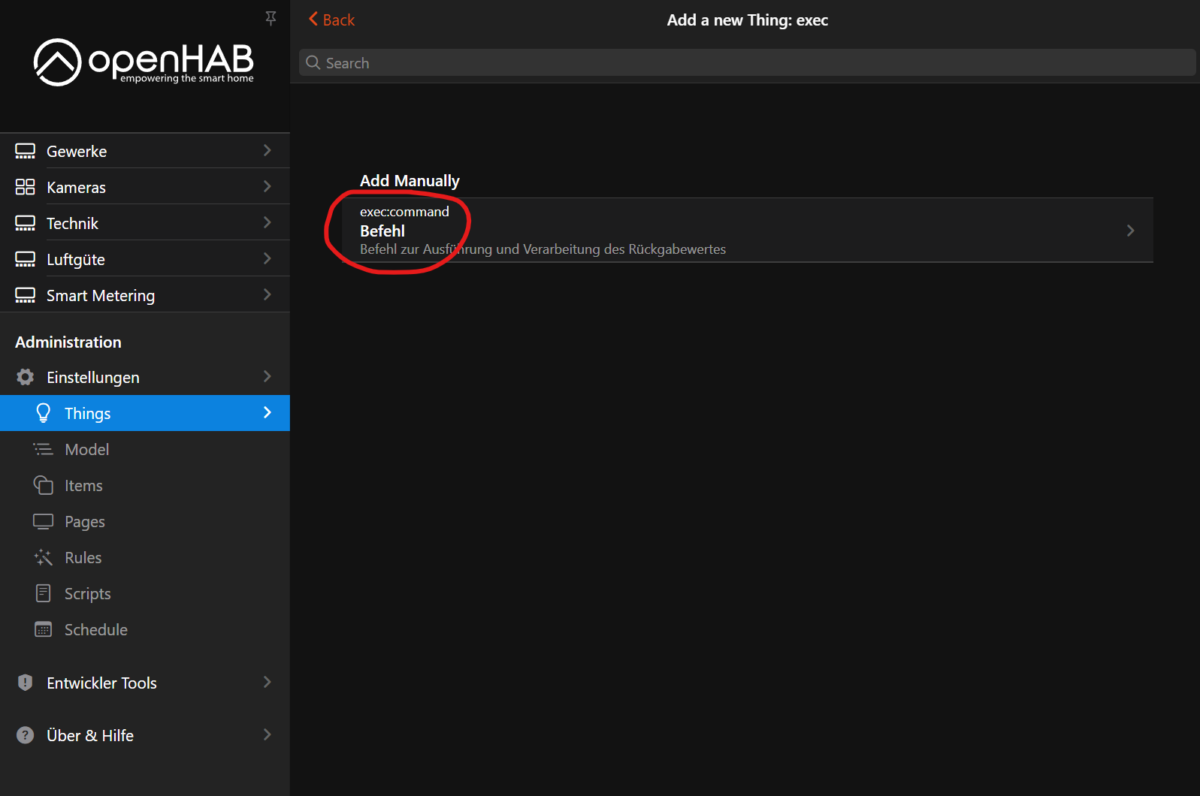Click the openHAB logo

coord(143,62)
